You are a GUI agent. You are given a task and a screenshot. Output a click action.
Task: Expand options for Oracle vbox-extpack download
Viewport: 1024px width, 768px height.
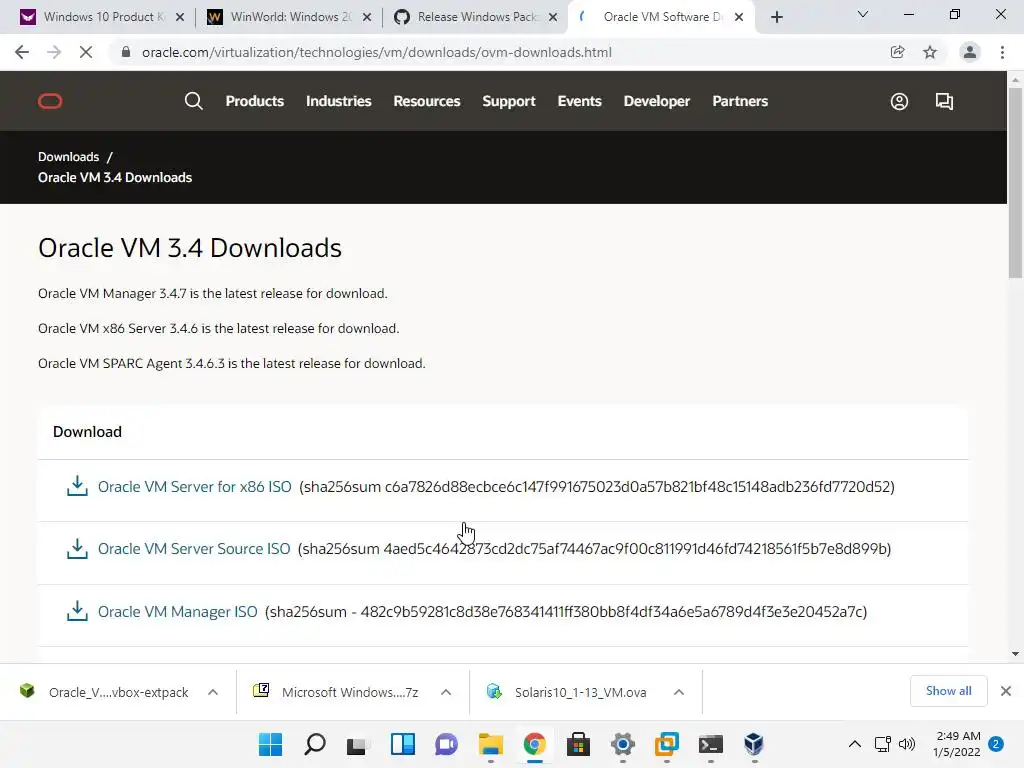[x=213, y=692]
